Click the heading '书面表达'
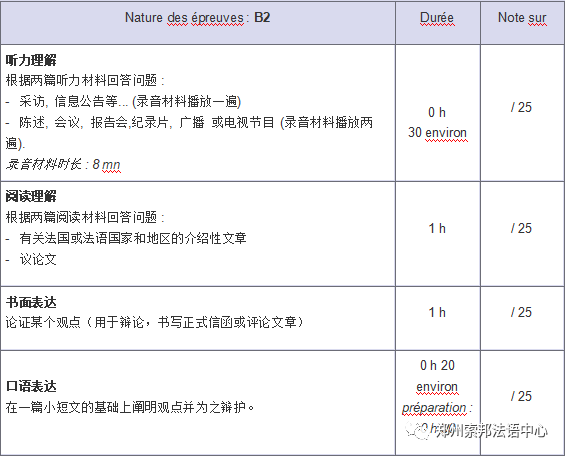Image resolution: width=565 pixels, height=456 pixels. pos(31,302)
